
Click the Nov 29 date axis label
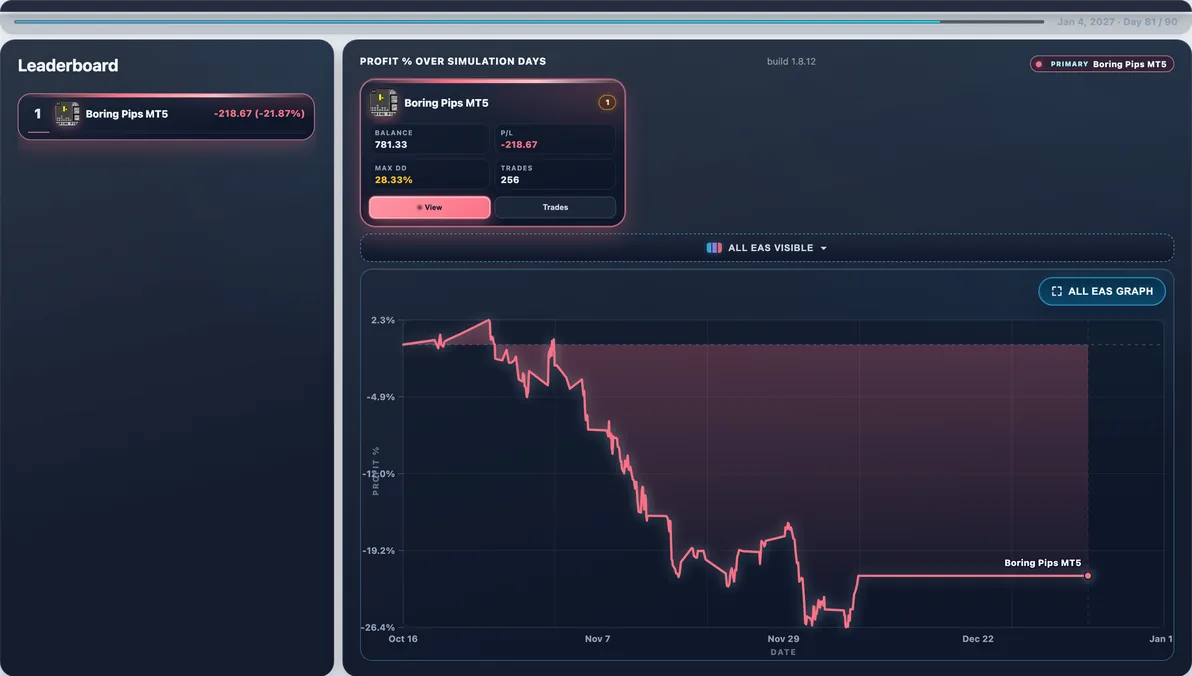click(x=783, y=639)
